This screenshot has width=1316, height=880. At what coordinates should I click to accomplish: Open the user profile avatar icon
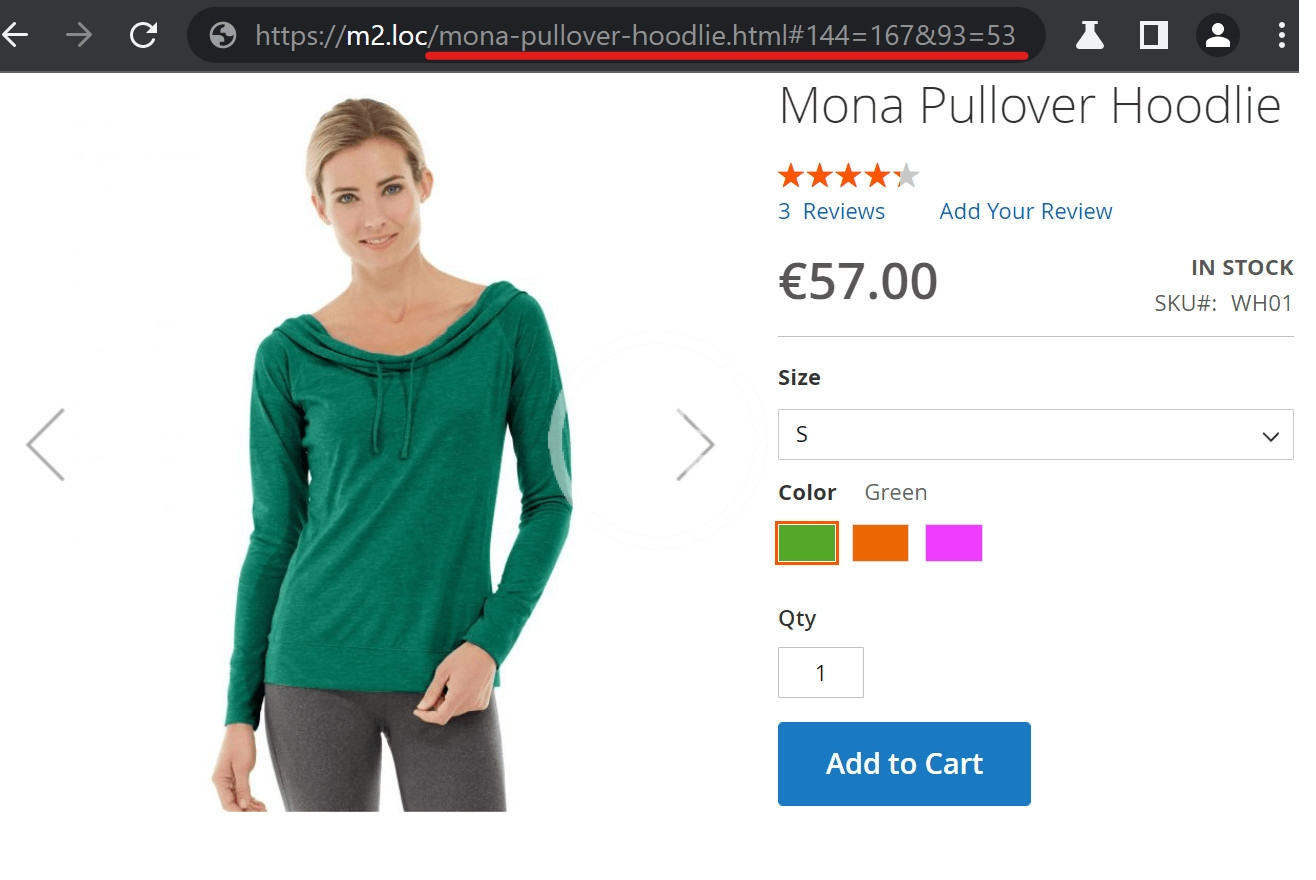pos(1217,36)
